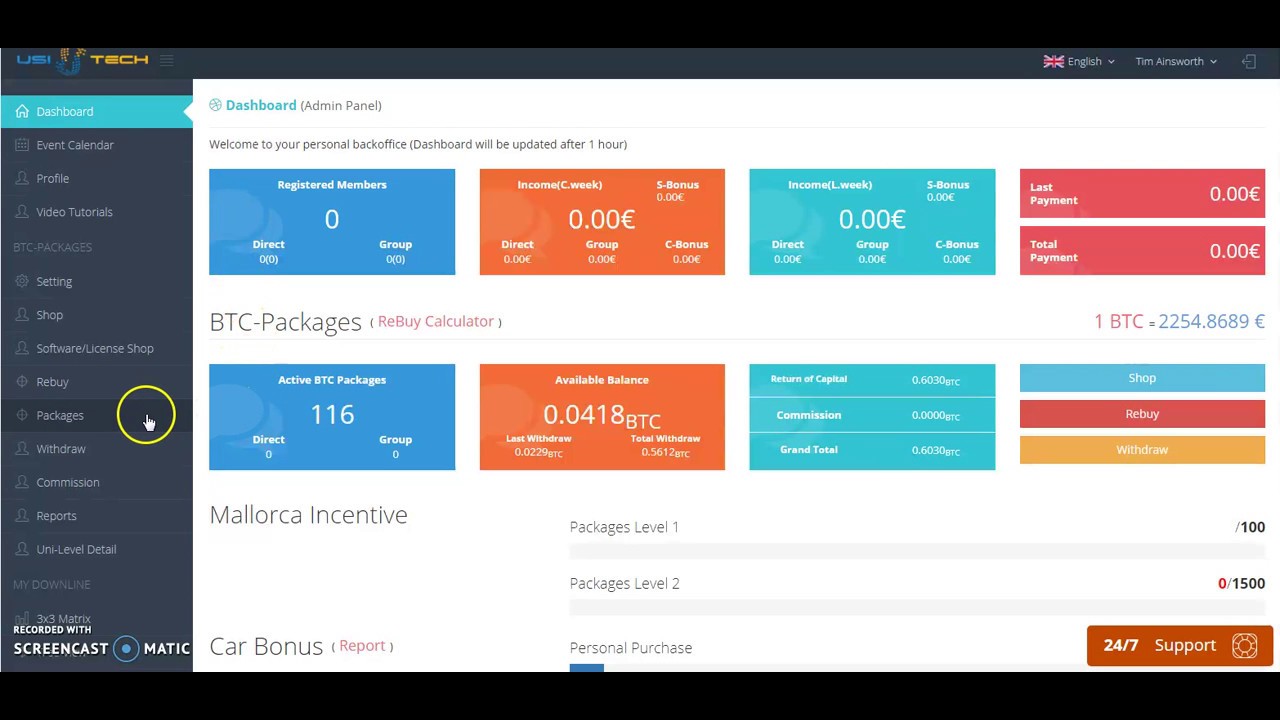
Task: Click the orange Withdraw button
Action: pos(1142,450)
